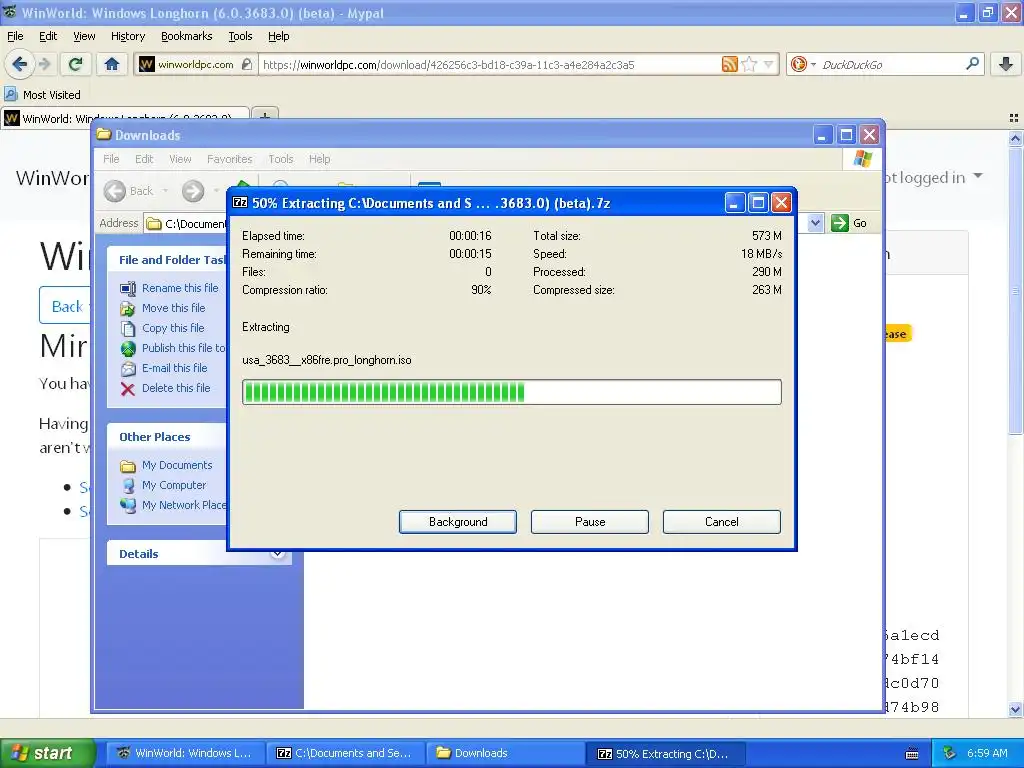Click the Explorer Forward arrow in Downloads window
Viewport: 1024px width, 768px height.
(193, 191)
